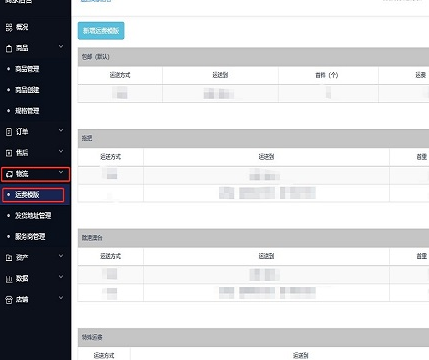Open 商品管理 in the sidebar
The image size is (429, 360).
point(27,69)
